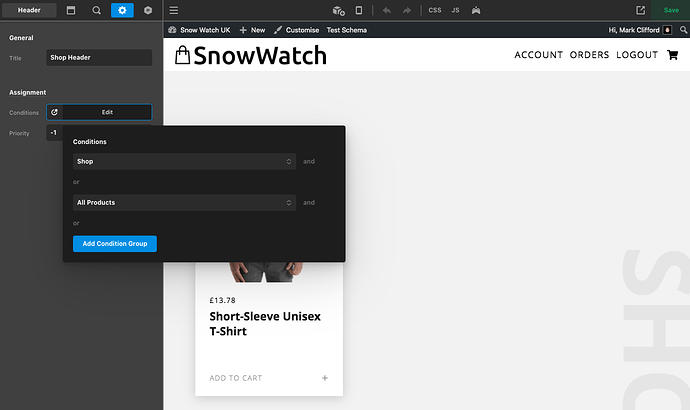Click the admin bar search magnifier
The width and height of the screenshot is (690, 410).
683,30
